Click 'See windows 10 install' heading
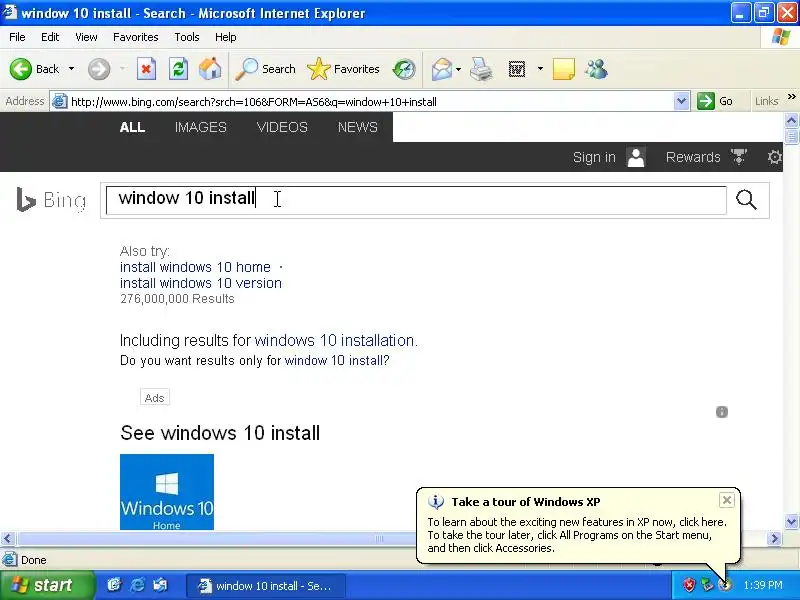Viewport: 800px width, 600px height. [220, 433]
